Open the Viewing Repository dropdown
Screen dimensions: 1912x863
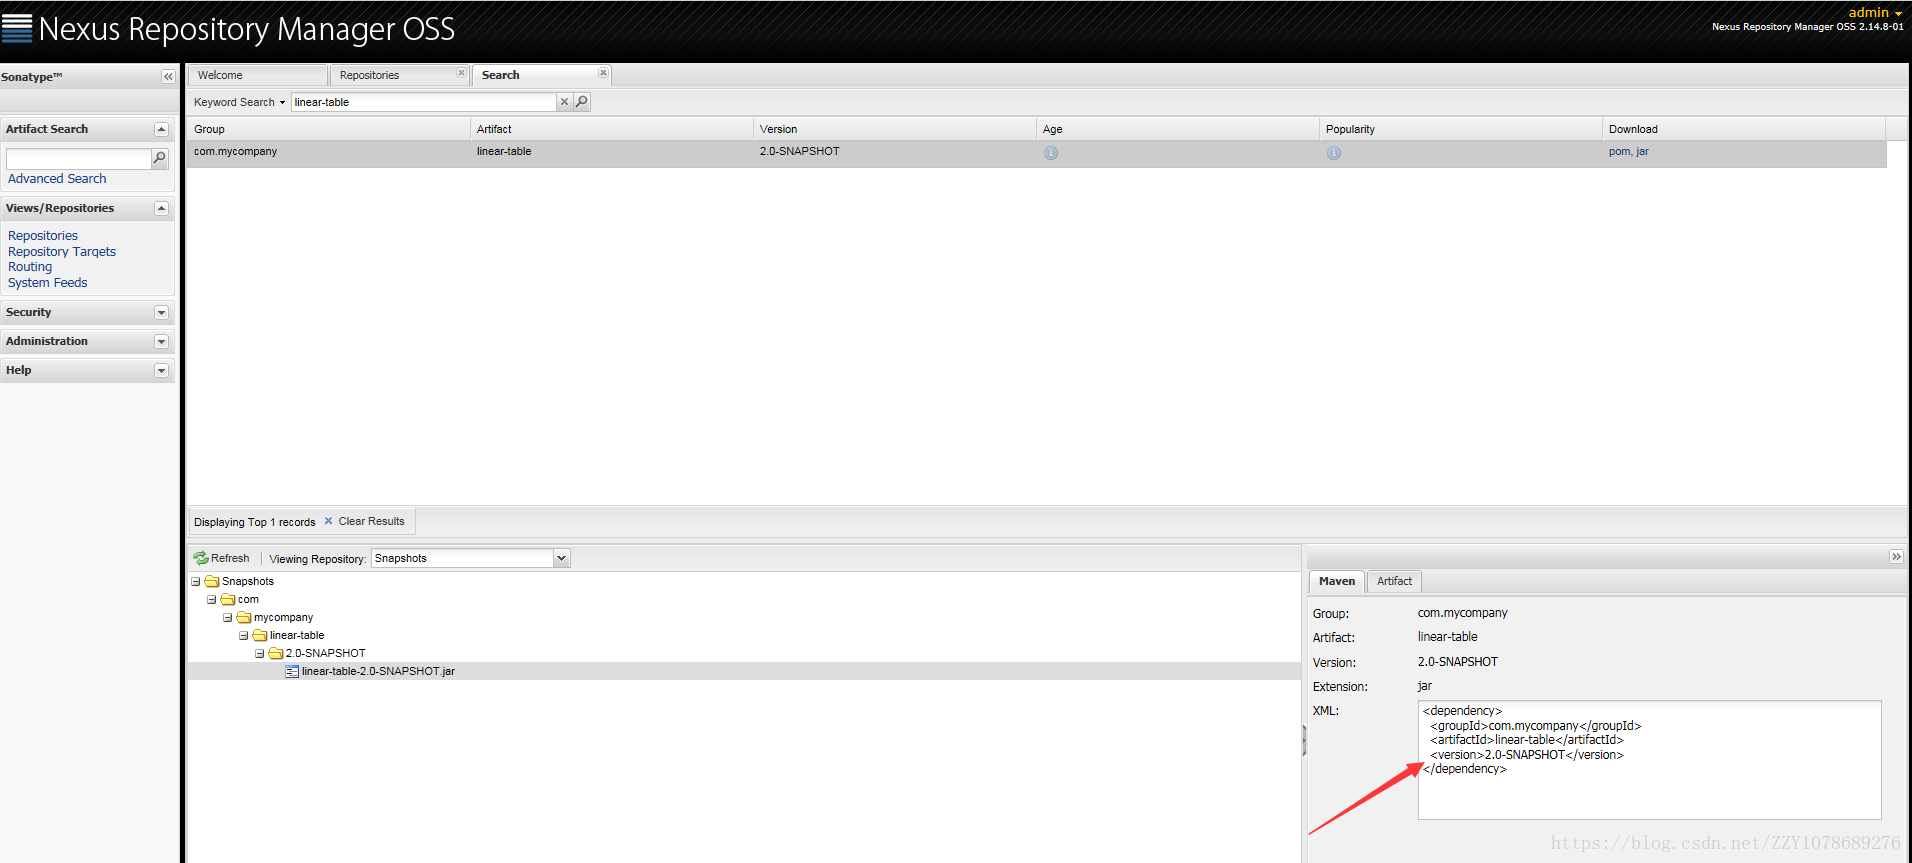[562, 558]
